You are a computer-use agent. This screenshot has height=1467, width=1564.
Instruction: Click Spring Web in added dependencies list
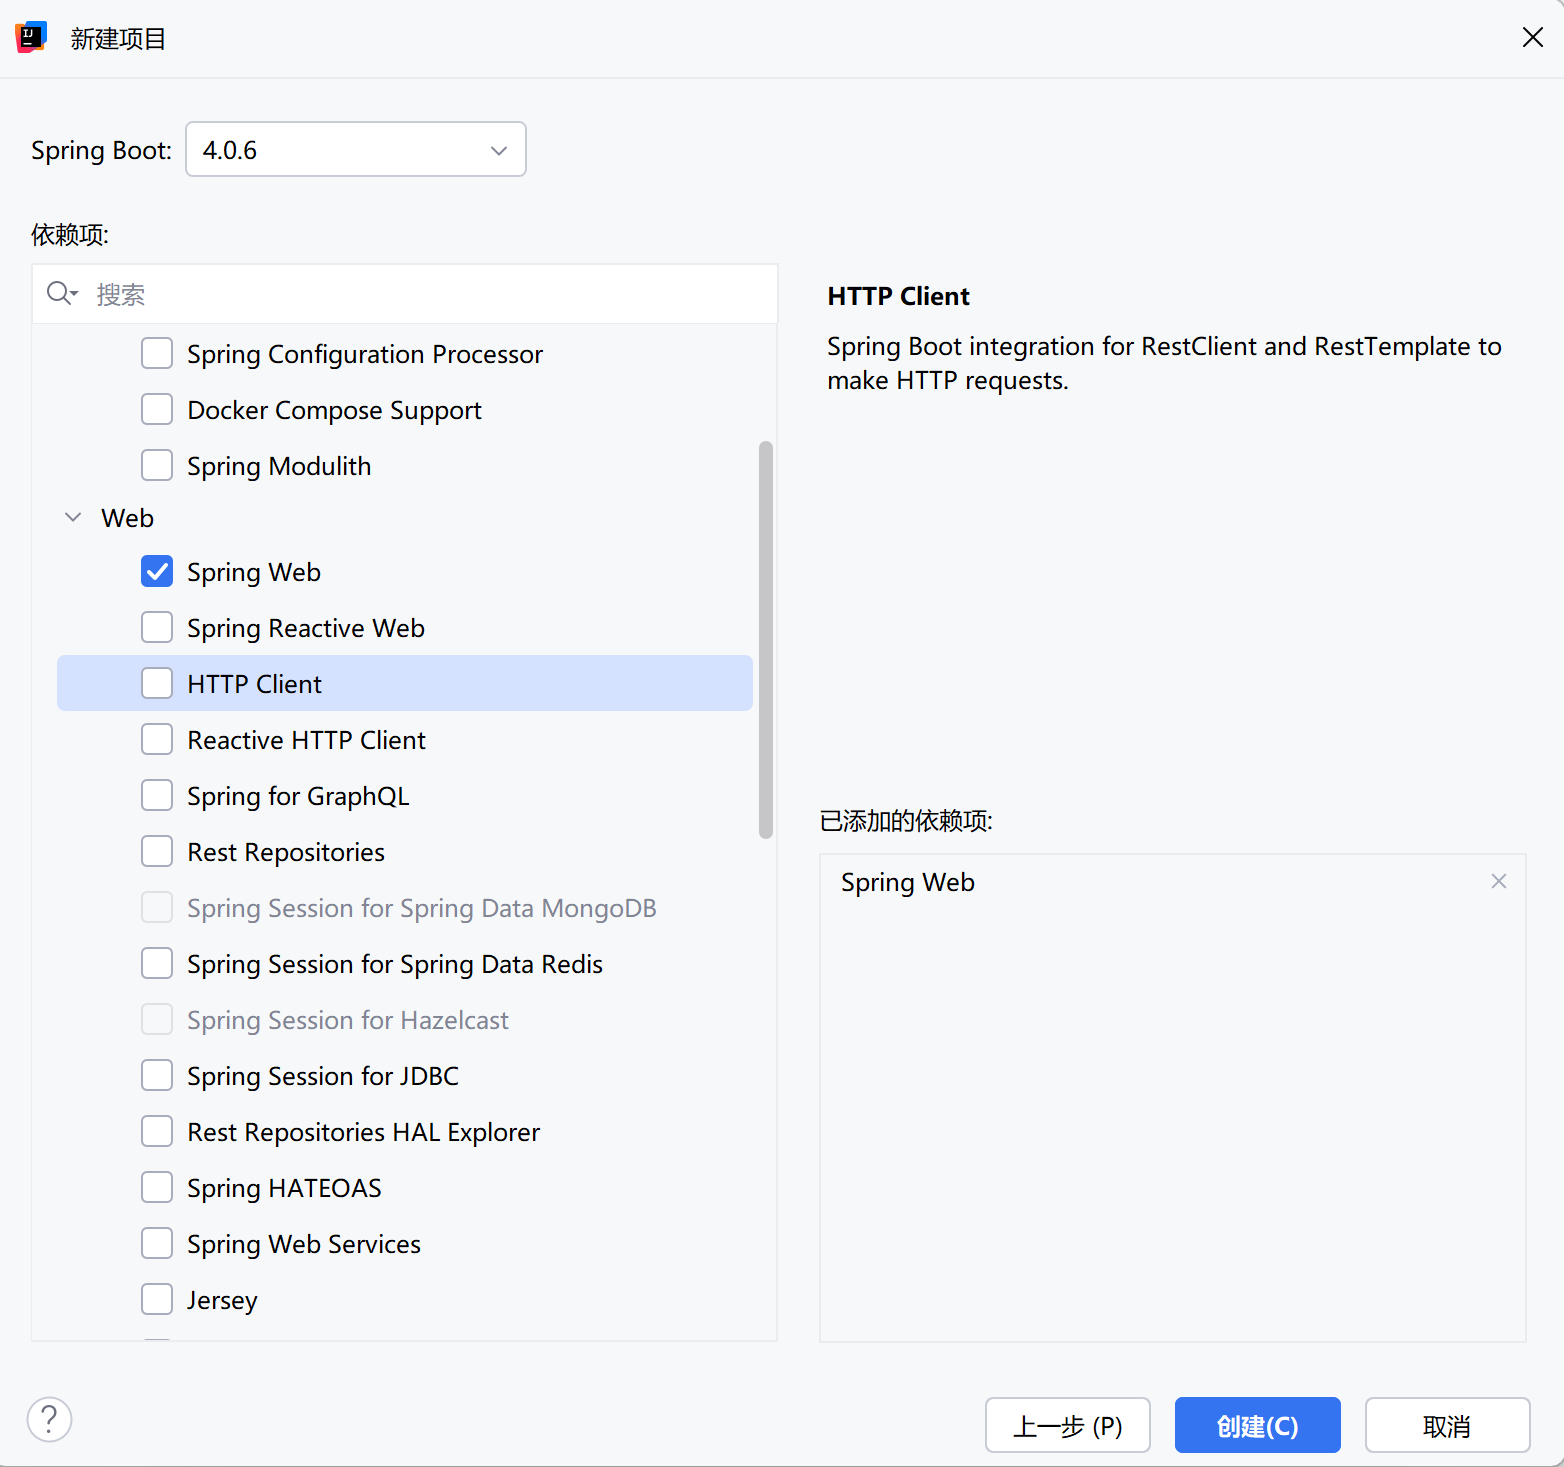coord(908,882)
